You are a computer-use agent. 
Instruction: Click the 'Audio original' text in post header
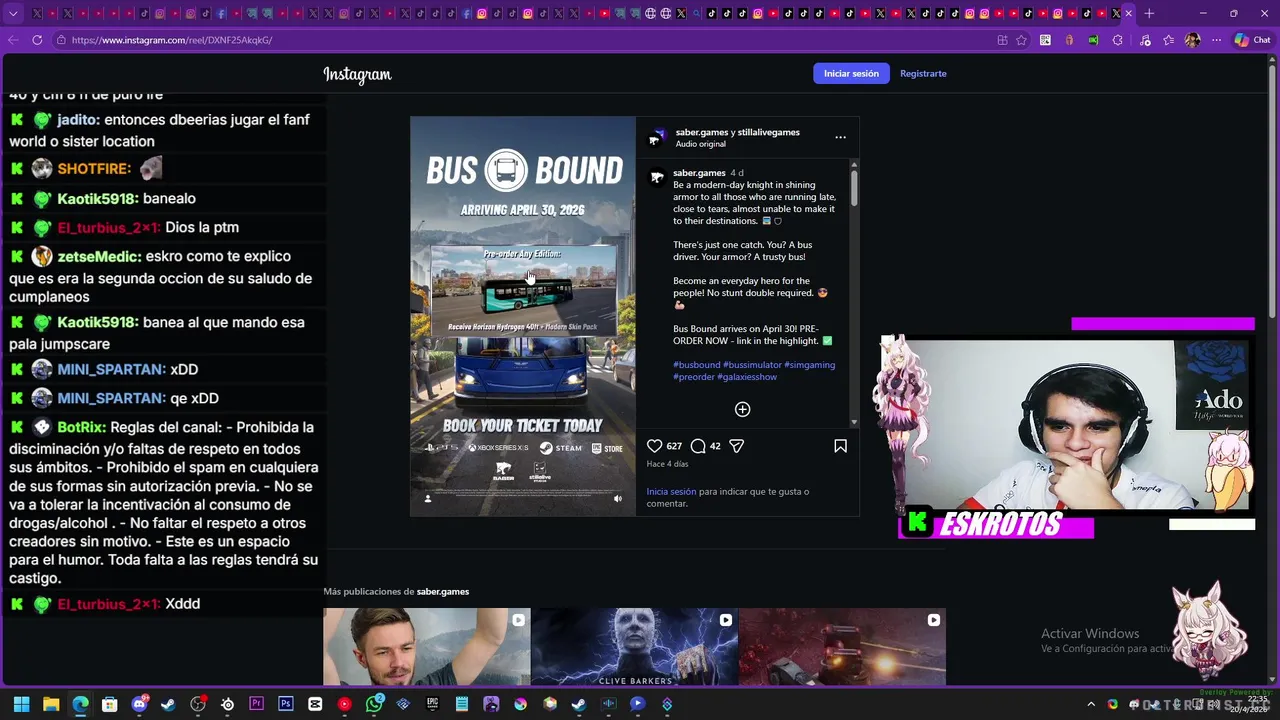coord(700,144)
